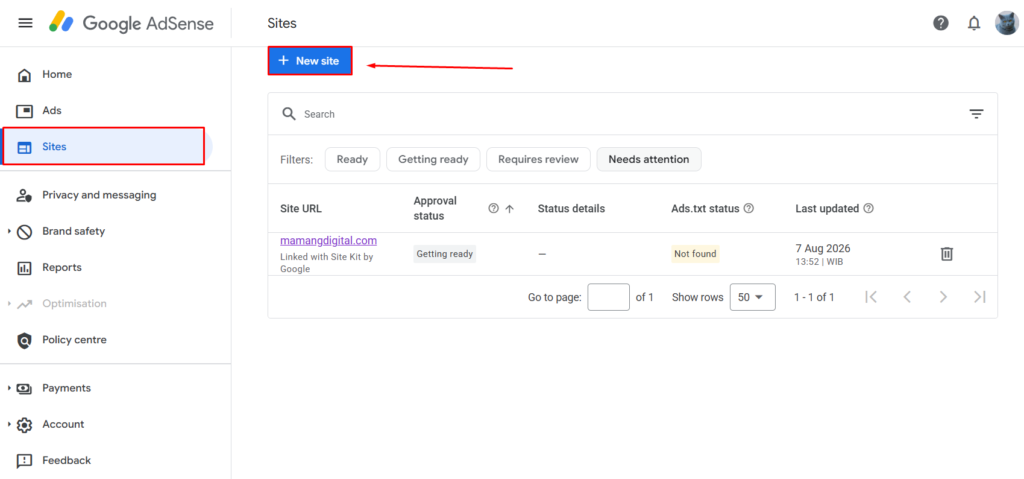Click the Feedback speech bubble icon
Viewport: 1024px width, 479px height.
coord(24,461)
